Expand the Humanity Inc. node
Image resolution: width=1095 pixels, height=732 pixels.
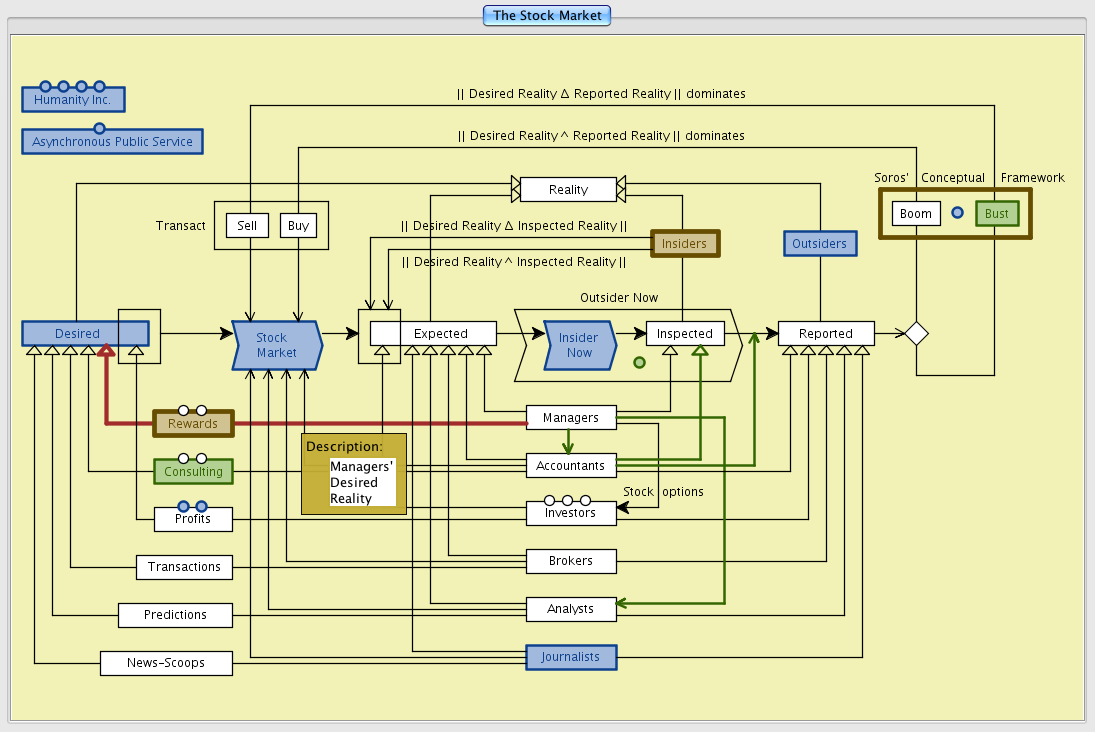(73, 100)
